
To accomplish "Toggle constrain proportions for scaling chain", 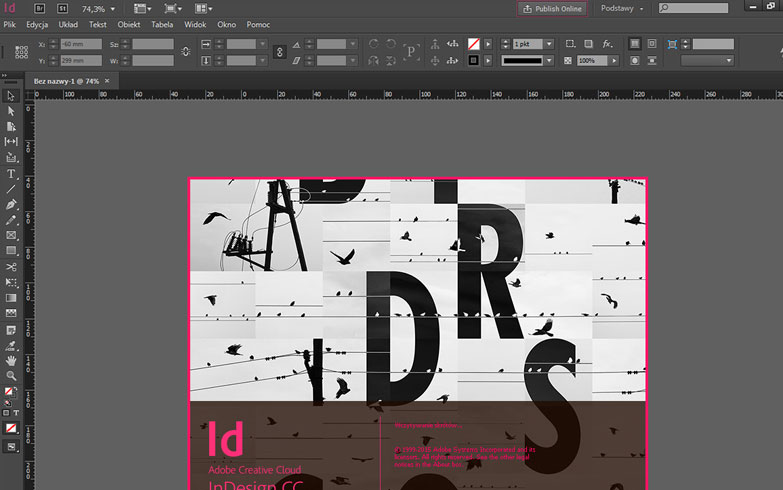I will pyautogui.click(x=280, y=52).
